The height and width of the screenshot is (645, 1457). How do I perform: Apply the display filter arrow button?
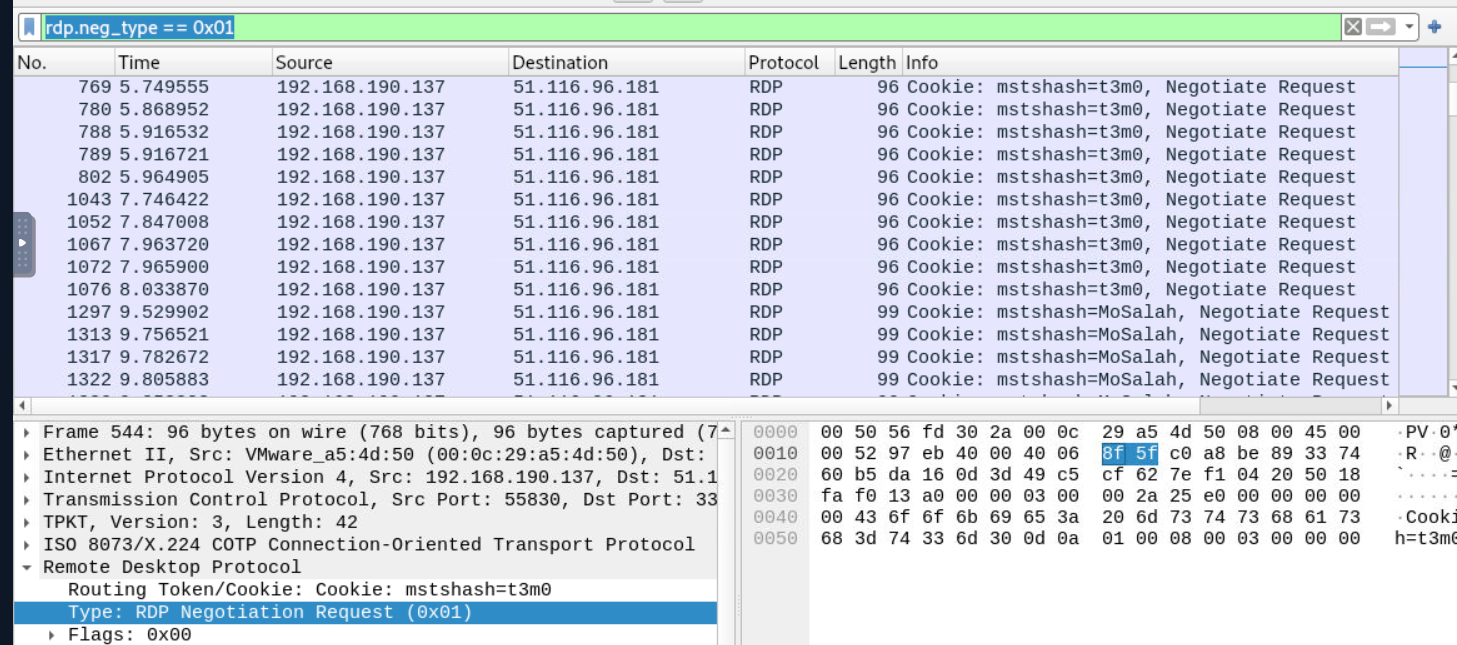click(1381, 27)
